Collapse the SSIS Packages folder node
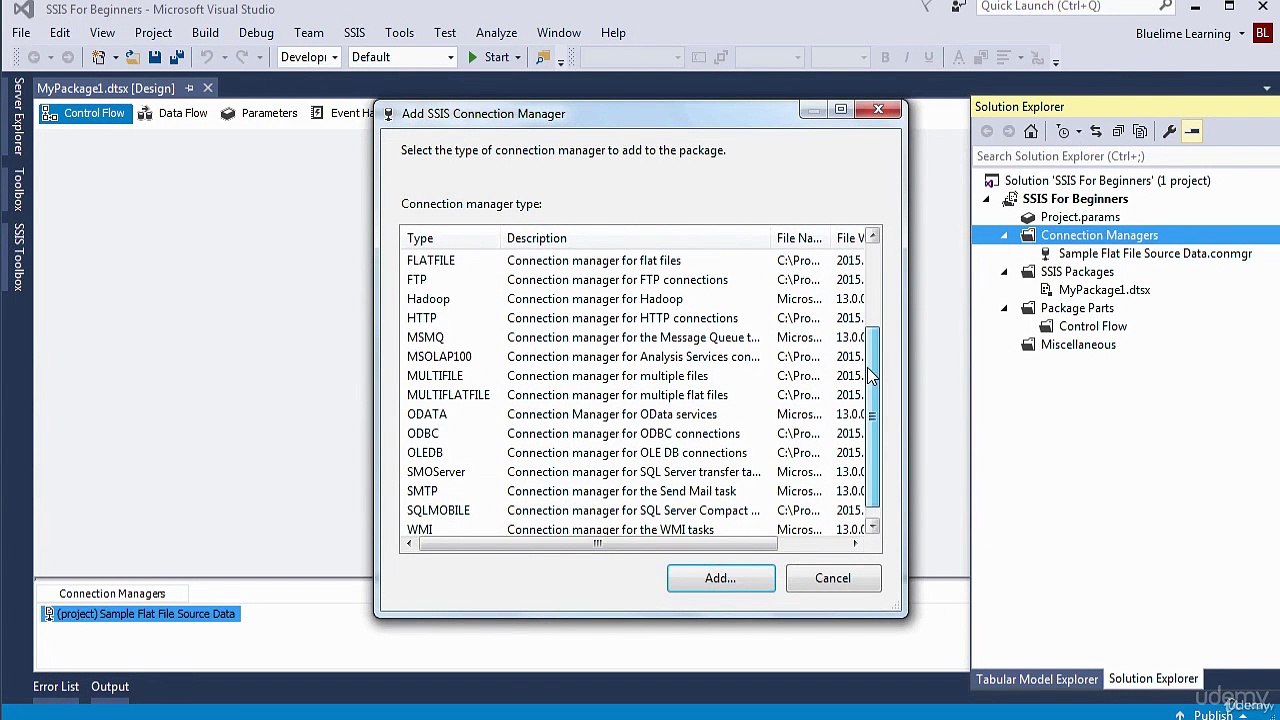The height and width of the screenshot is (720, 1280). pos(1004,272)
